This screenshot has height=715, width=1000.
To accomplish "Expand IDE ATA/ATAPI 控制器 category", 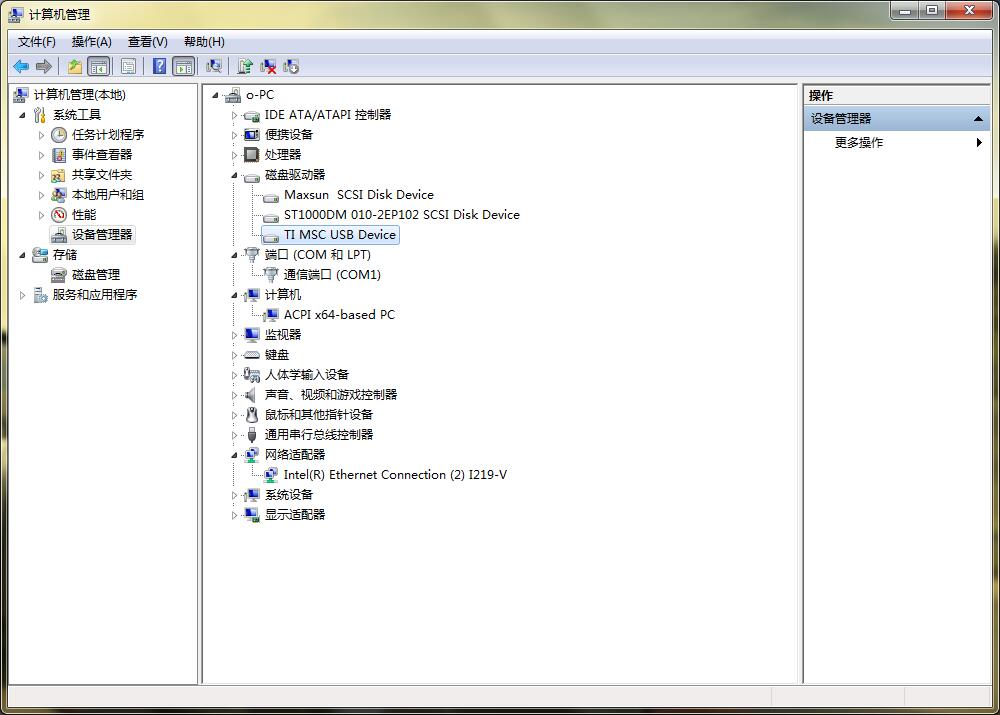I will 234,115.
